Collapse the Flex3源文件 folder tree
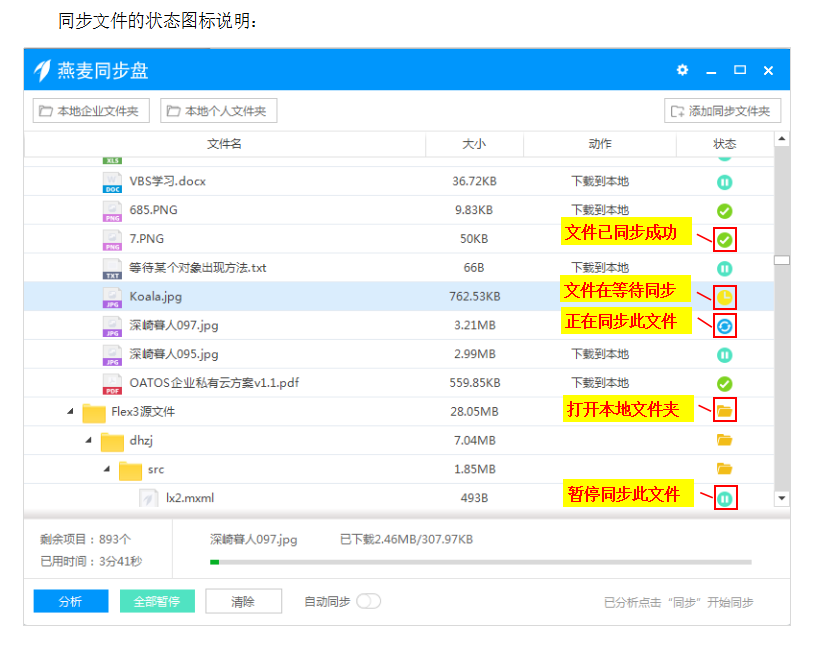The image size is (814, 647). (70, 412)
